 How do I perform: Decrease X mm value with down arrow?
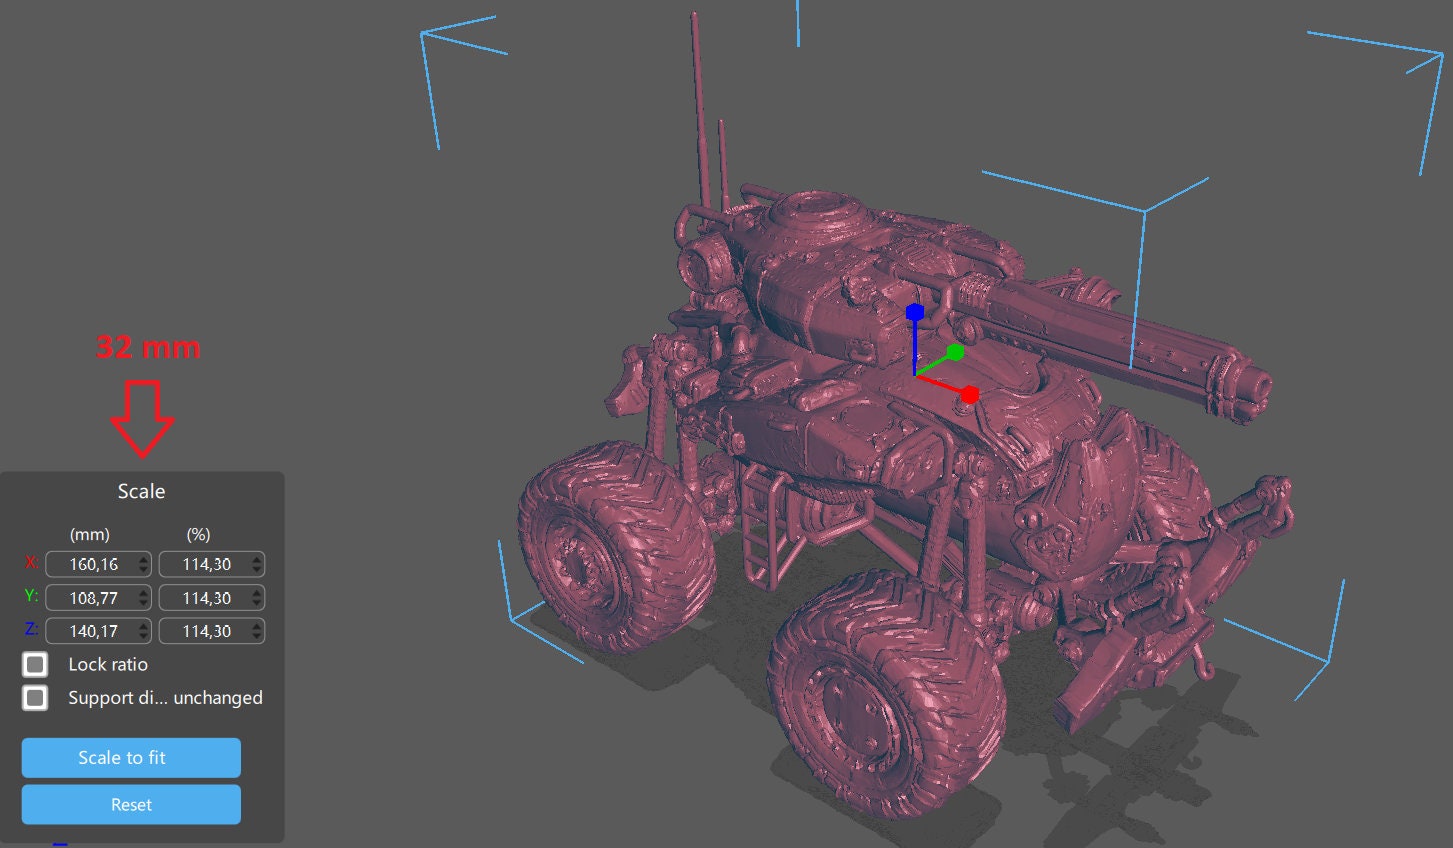coord(143,570)
